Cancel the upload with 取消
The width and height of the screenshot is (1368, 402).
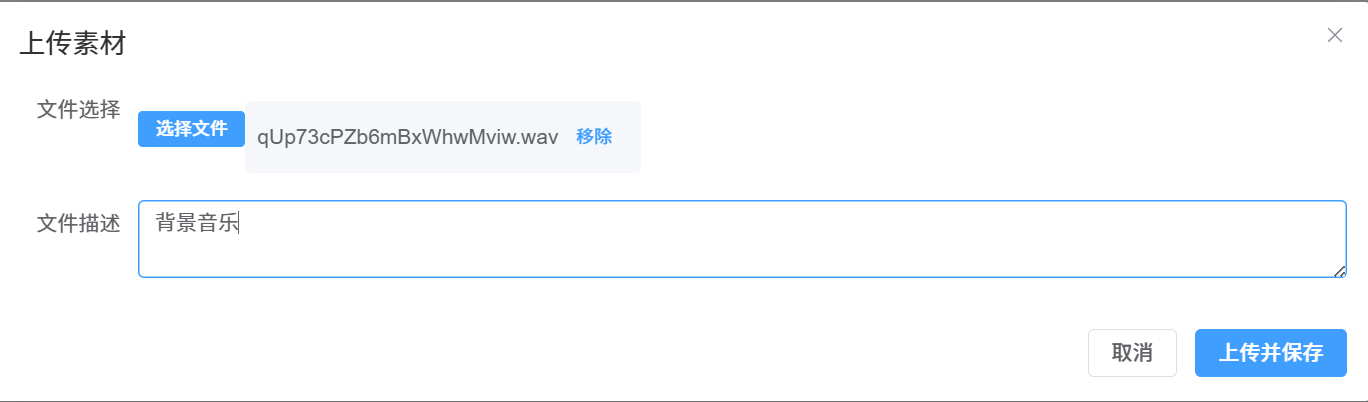pyautogui.click(x=1132, y=353)
